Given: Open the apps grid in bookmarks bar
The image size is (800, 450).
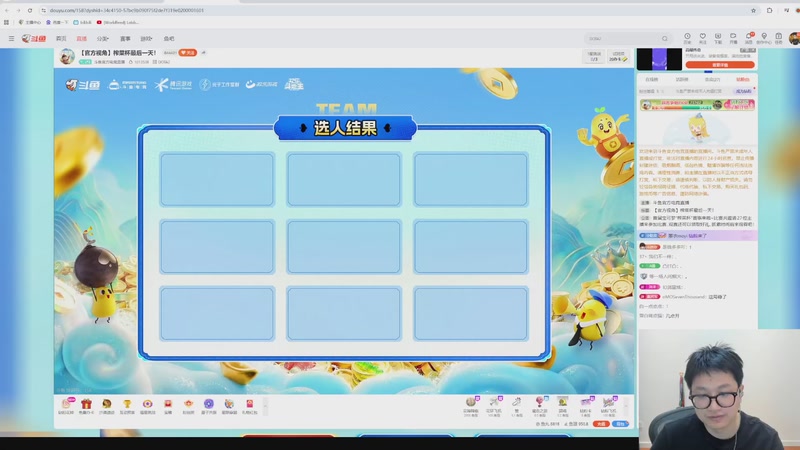Looking at the screenshot, I should point(6,22).
